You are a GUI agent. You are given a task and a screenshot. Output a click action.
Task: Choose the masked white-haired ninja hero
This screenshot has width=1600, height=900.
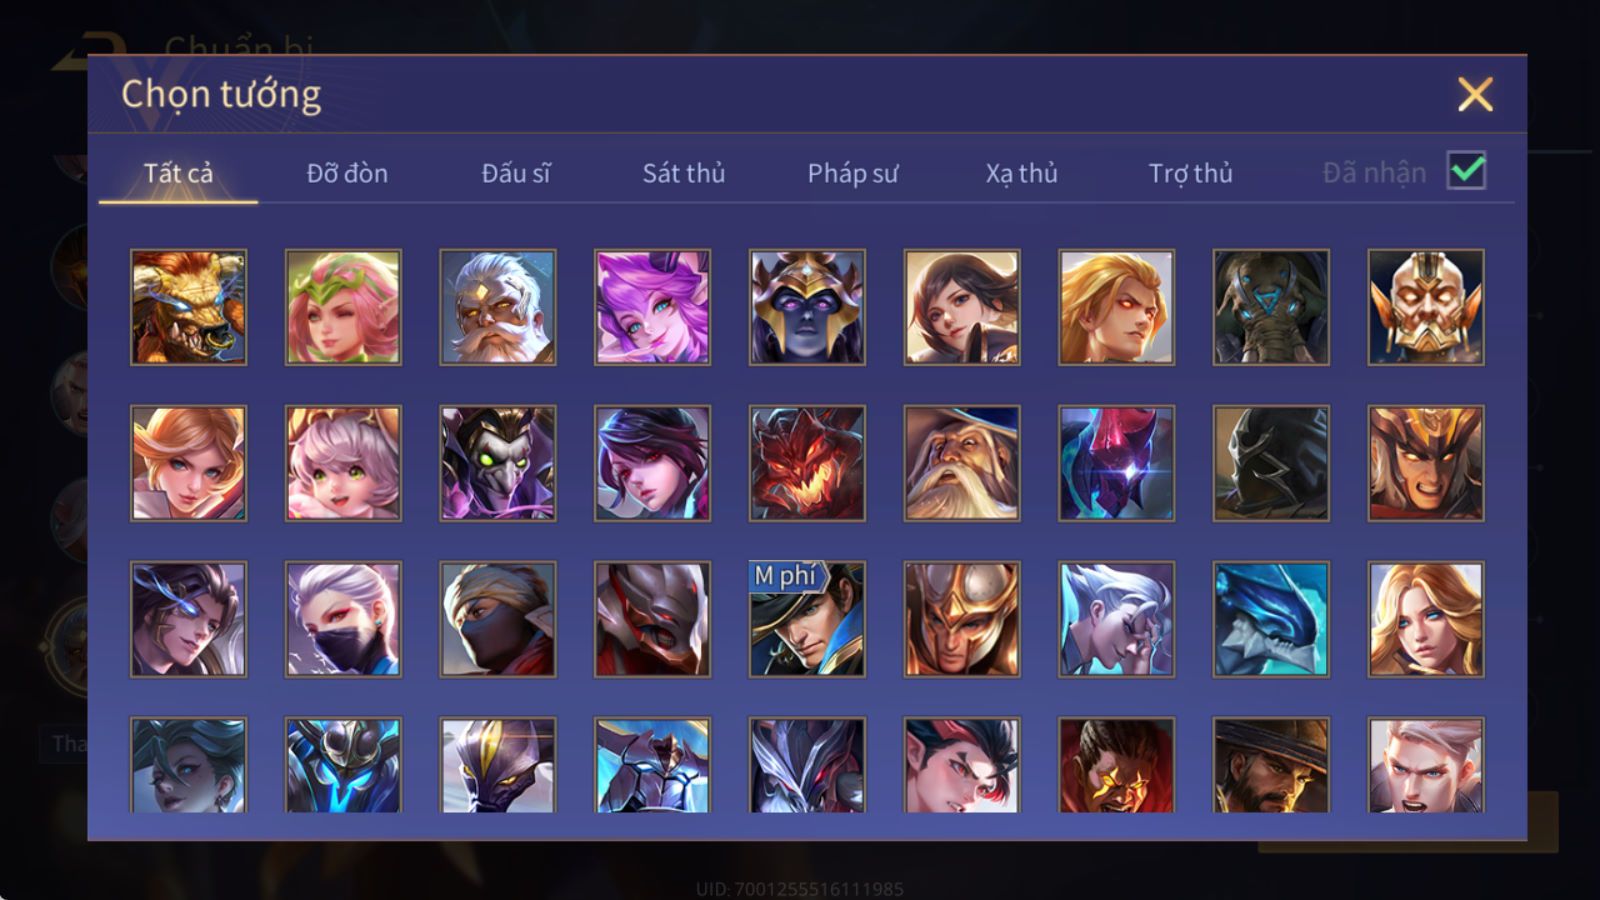click(343, 619)
